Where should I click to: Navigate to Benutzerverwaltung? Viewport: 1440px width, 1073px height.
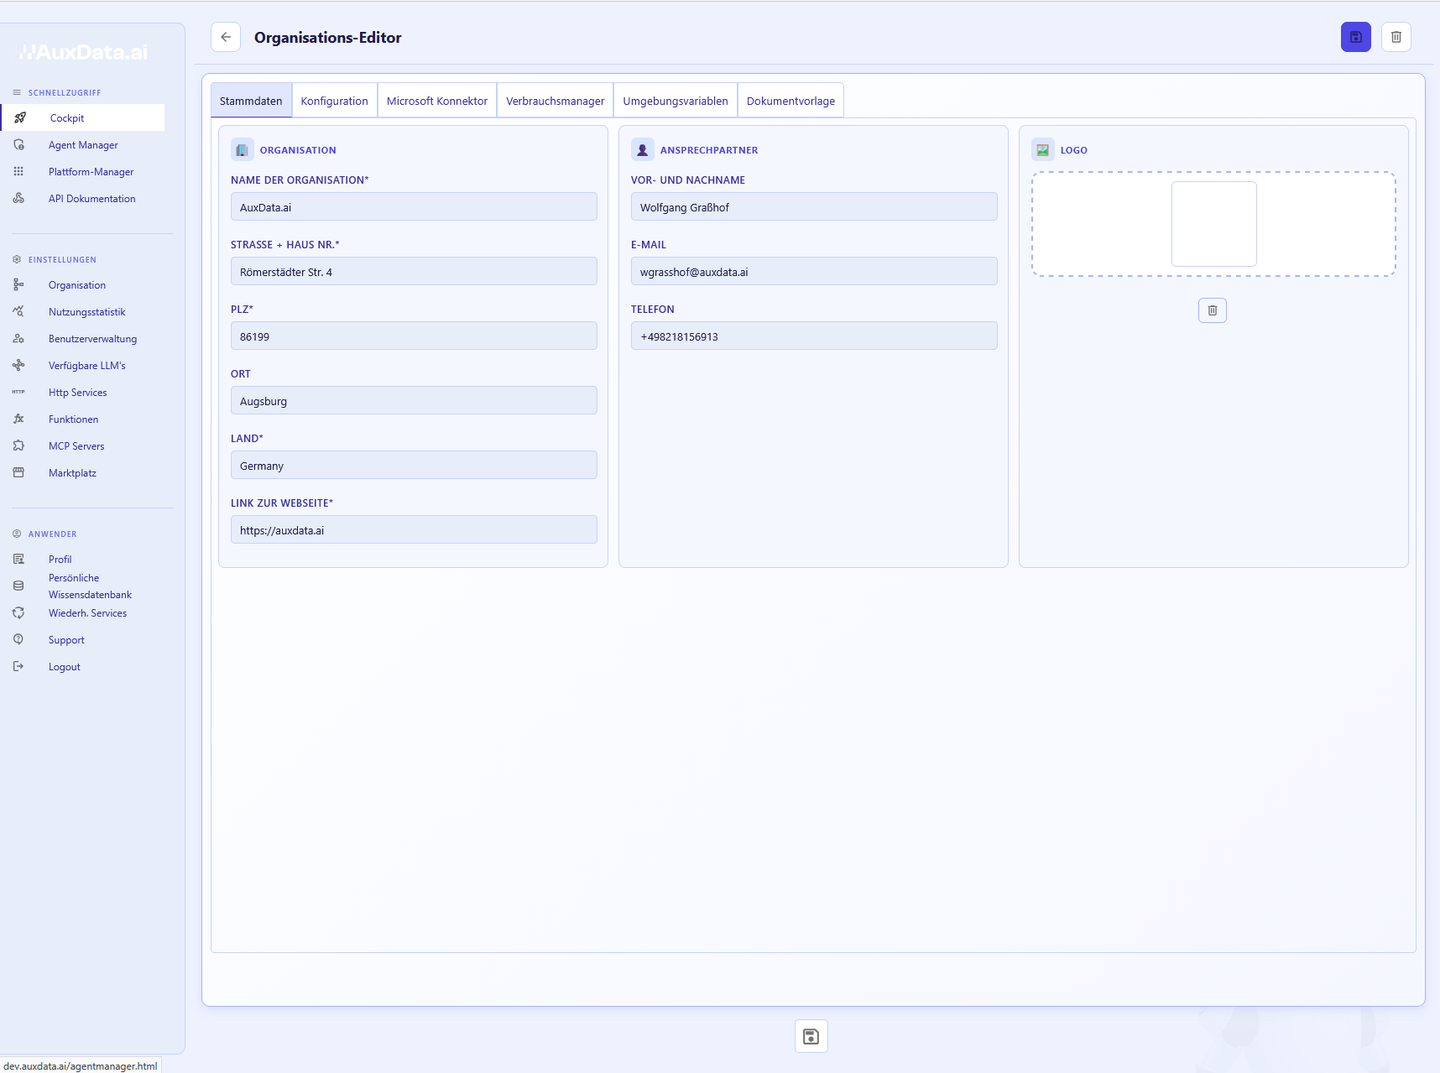(x=93, y=339)
